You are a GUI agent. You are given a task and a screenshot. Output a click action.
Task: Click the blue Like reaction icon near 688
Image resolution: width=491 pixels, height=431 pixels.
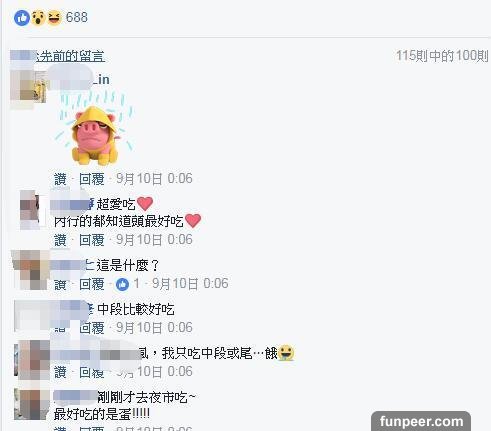pyautogui.click(x=22, y=18)
